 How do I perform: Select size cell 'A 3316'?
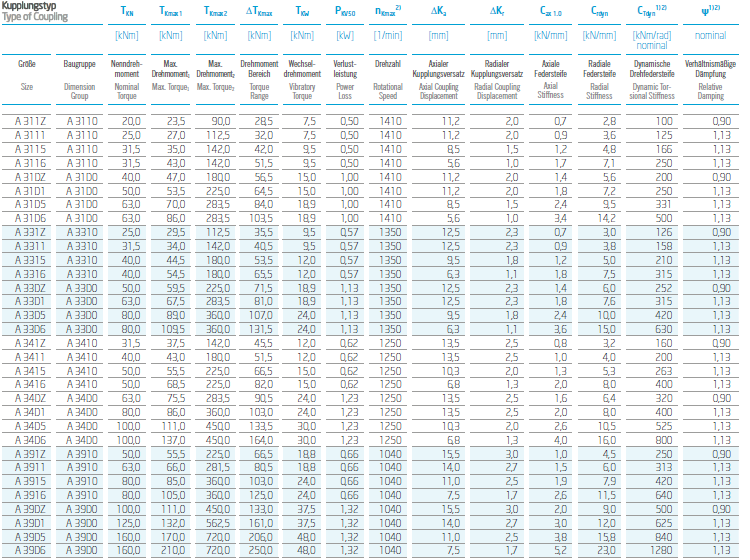point(30,274)
